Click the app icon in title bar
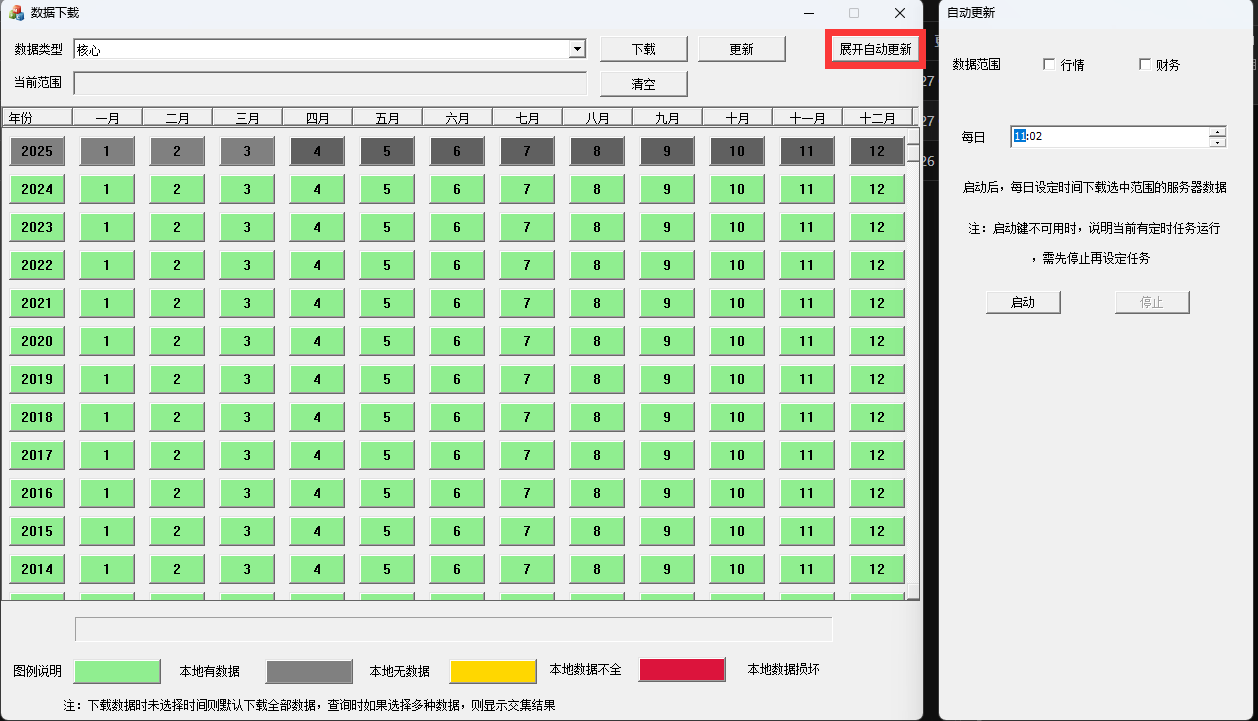This screenshot has height=721, width=1258. pyautogui.click(x=16, y=13)
